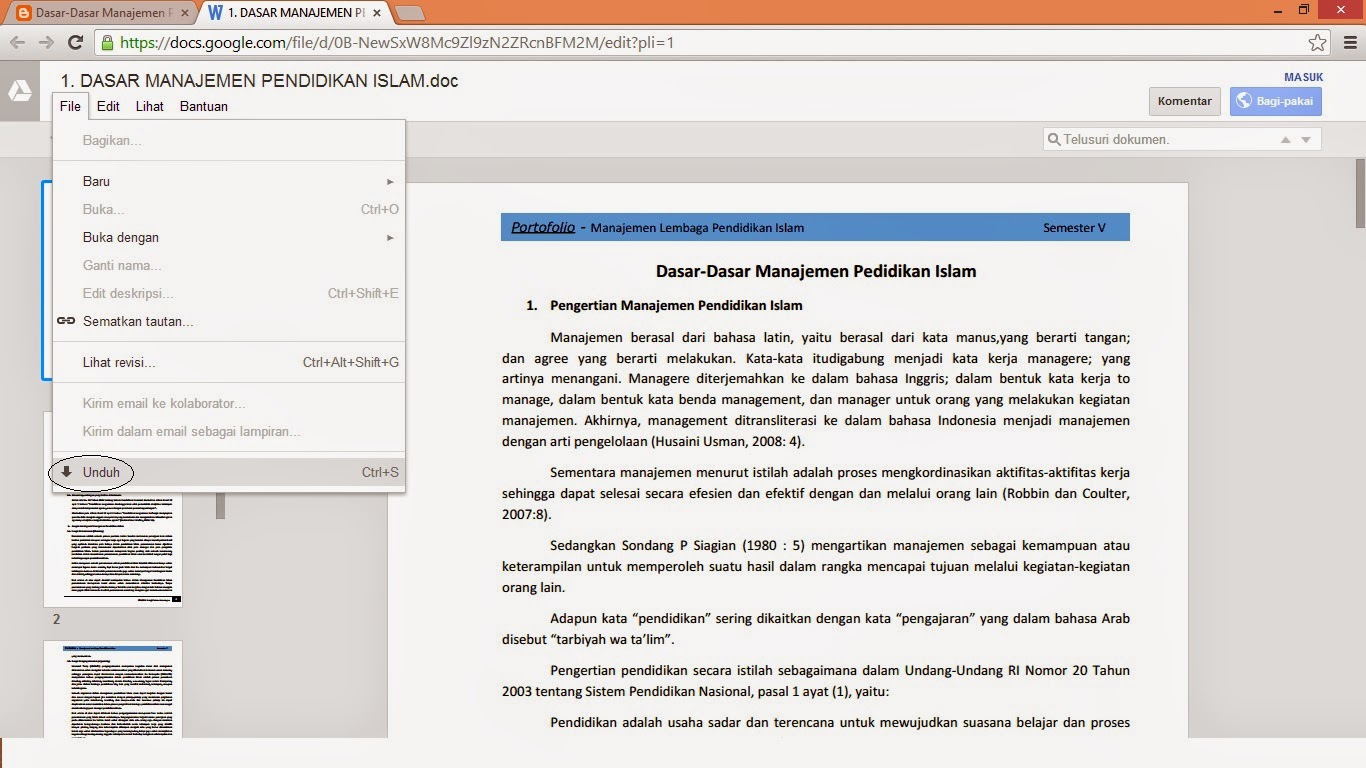Image resolution: width=1366 pixels, height=768 pixels.
Task: Go to previous search result arrow
Action: (1286, 140)
